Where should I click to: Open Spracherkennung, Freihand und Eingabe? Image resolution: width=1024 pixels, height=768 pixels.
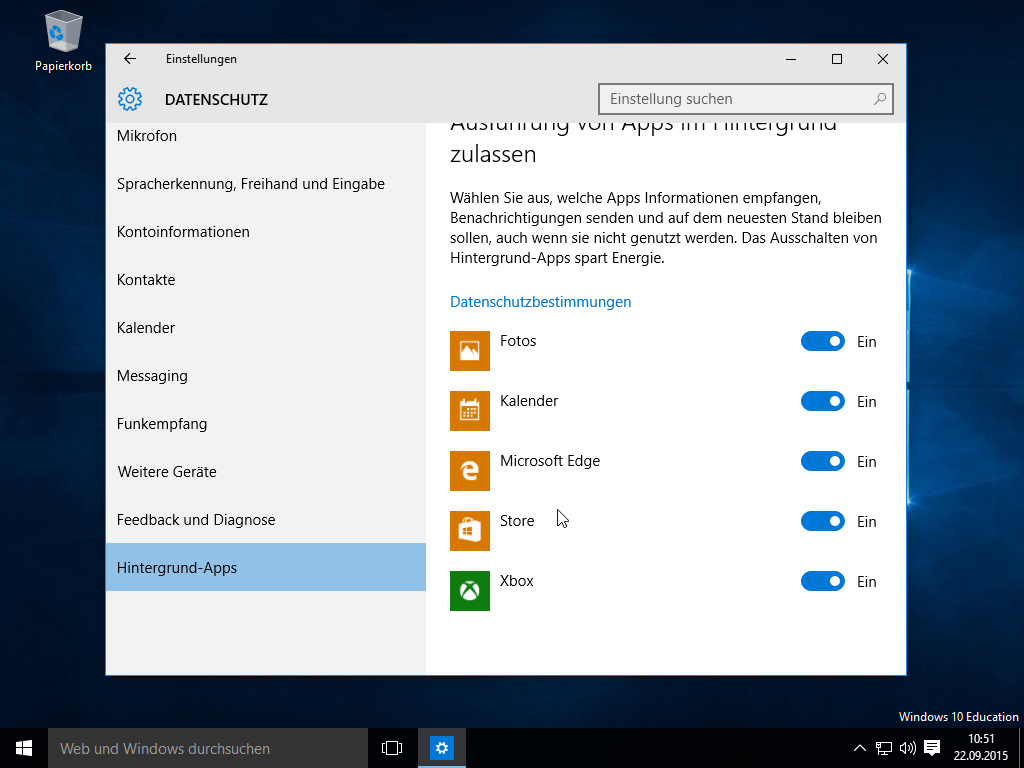(x=266, y=184)
